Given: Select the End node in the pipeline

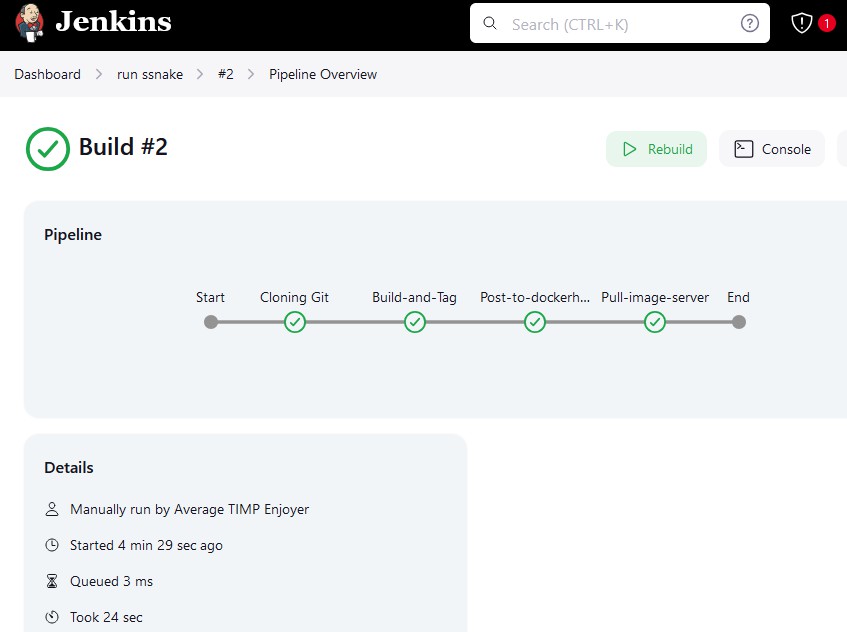Looking at the screenshot, I should (739, 322).
